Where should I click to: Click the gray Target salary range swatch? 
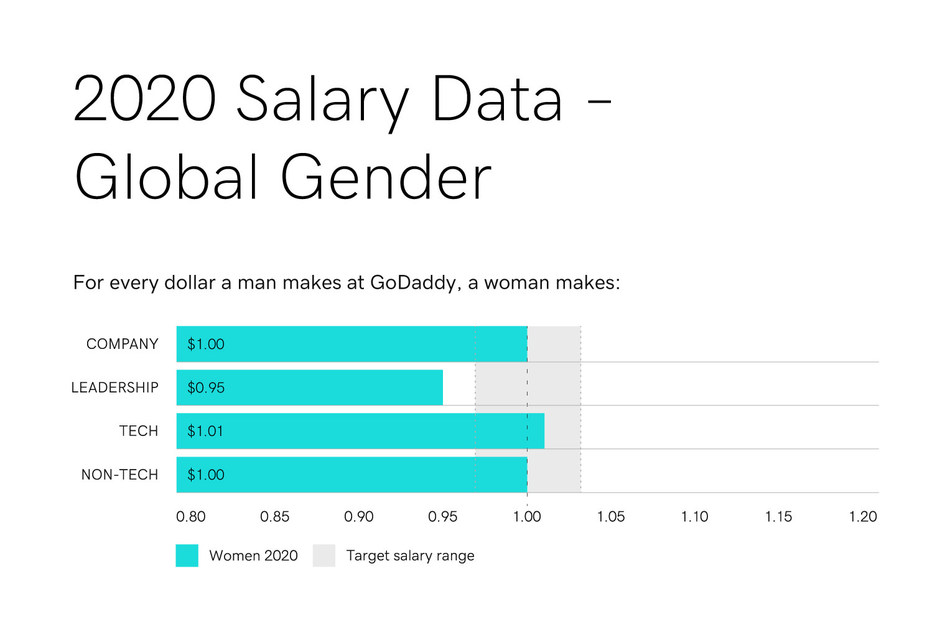324,556
